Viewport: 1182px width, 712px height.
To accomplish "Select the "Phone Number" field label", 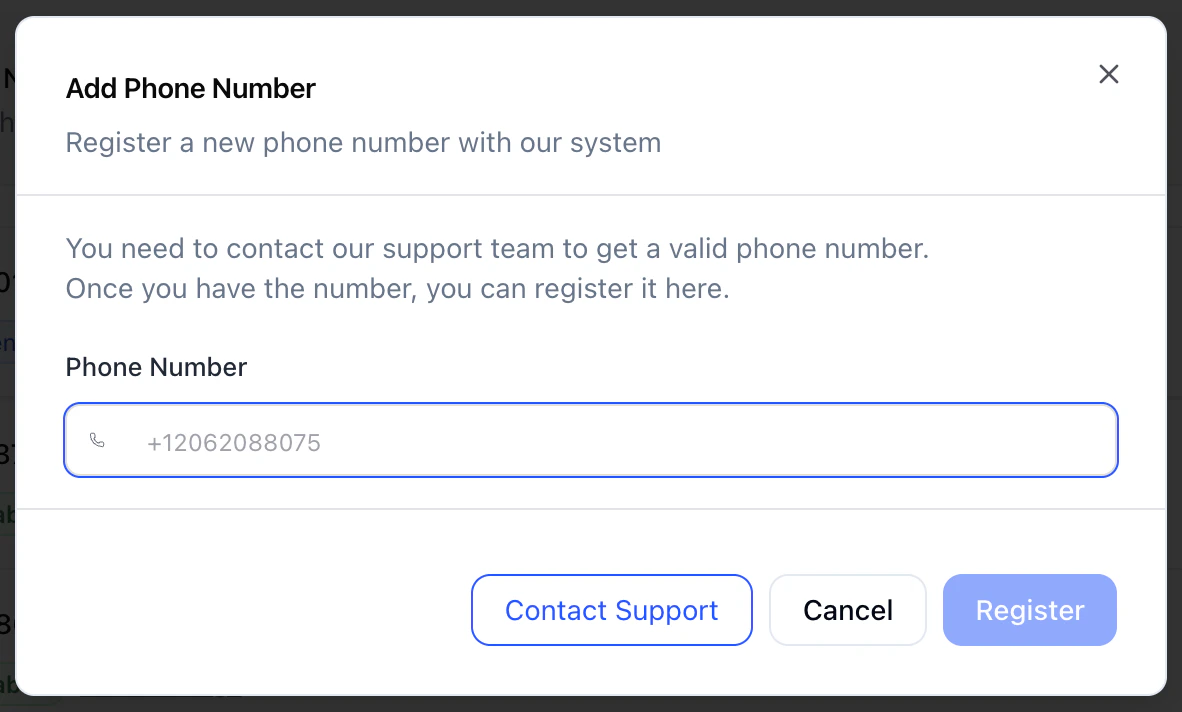I will click(x=156, y=368).
